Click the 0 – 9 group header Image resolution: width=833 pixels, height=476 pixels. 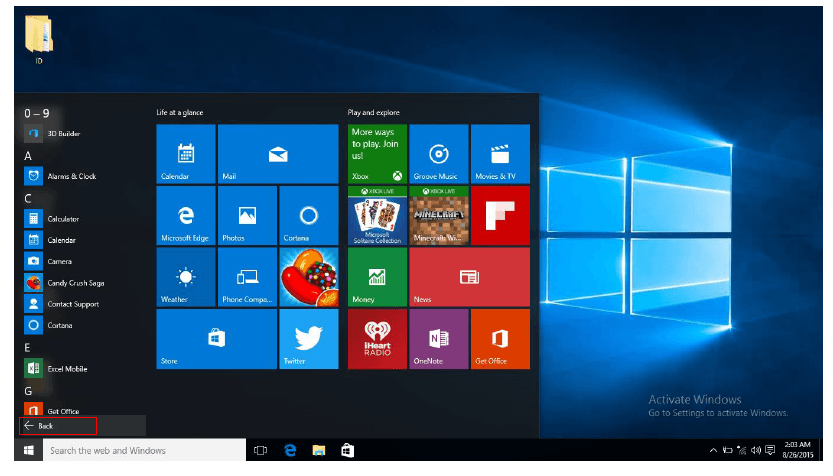tap(37, 113)
